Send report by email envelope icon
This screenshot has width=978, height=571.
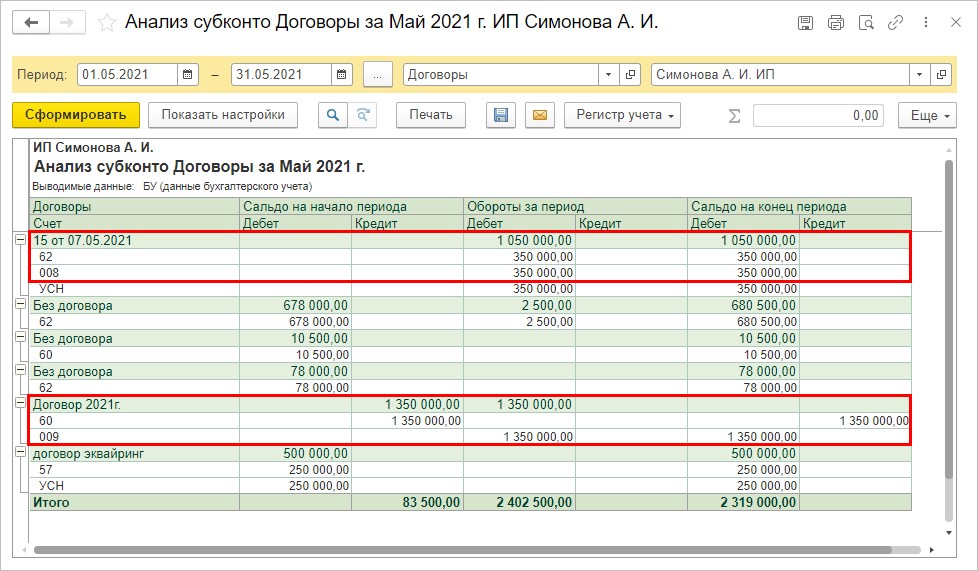click(540, 115)
